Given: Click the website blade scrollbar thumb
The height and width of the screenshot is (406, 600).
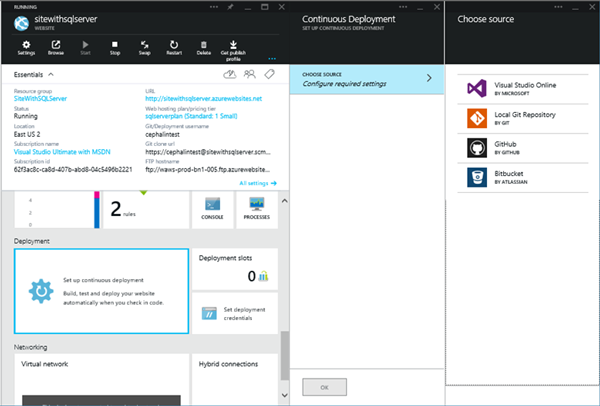Looking at the screenshot, I should pos(285,355).
